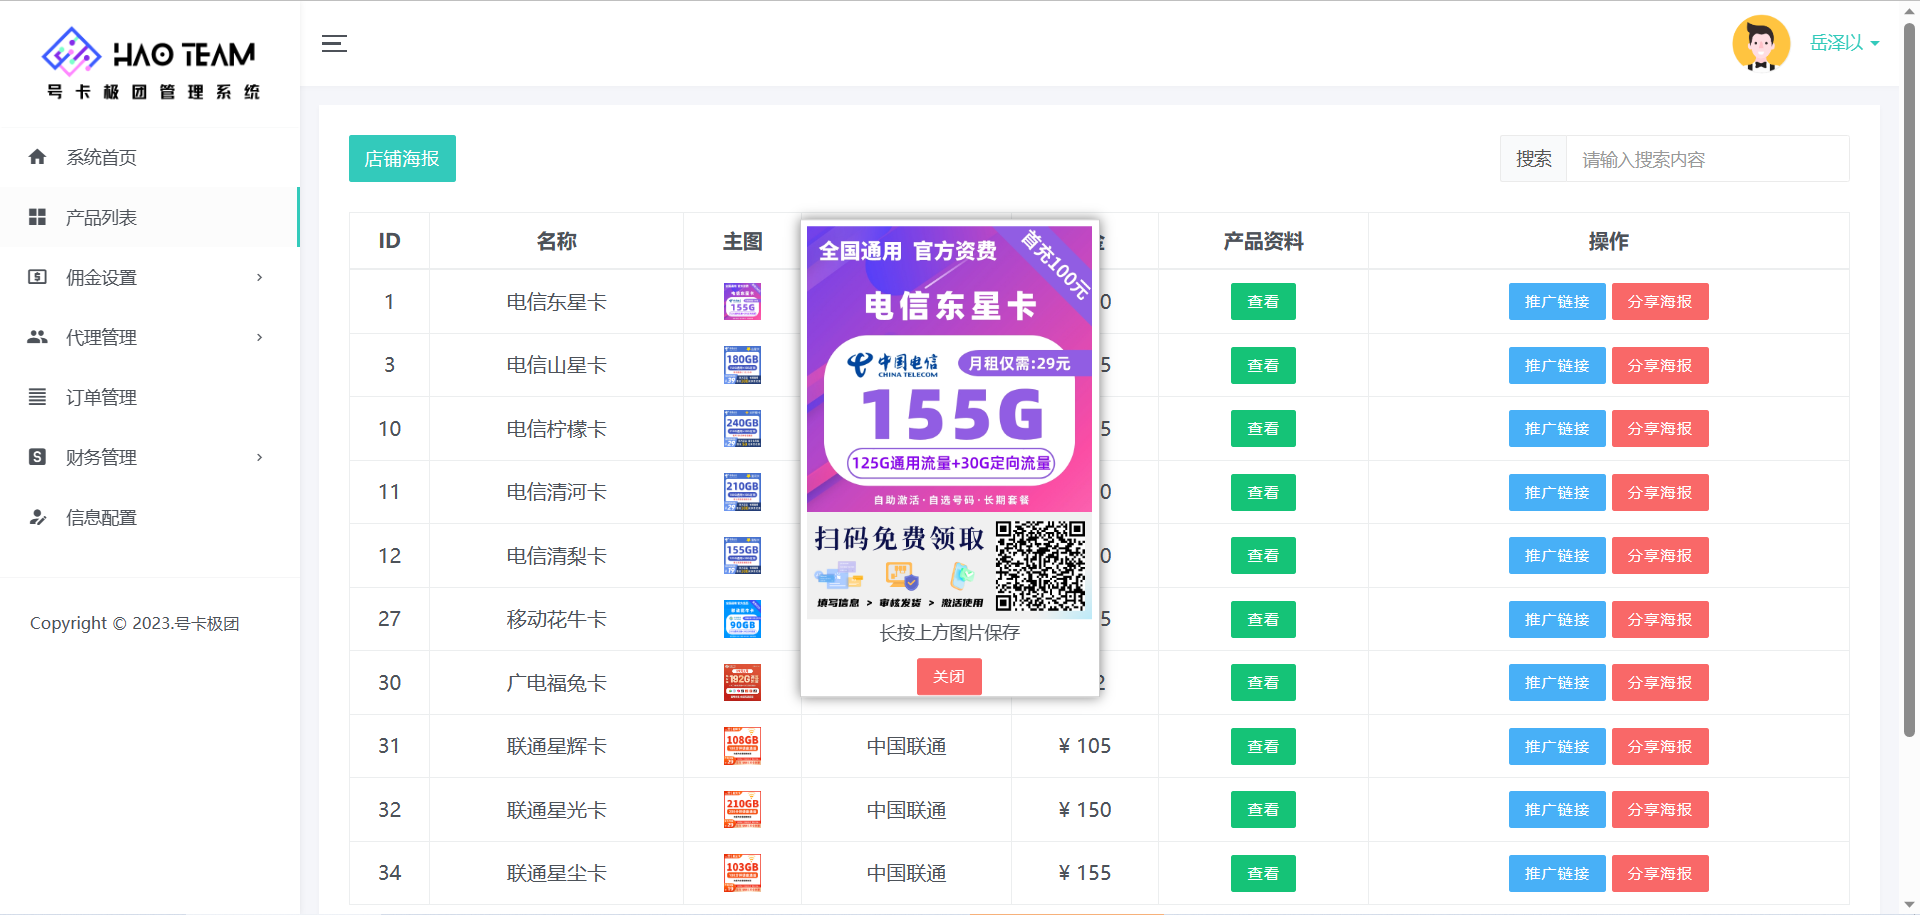Open 信息配置 menu item
The width and height of the screenshot is (1920, 915).
pyautogui.click(x=150, y=517)
